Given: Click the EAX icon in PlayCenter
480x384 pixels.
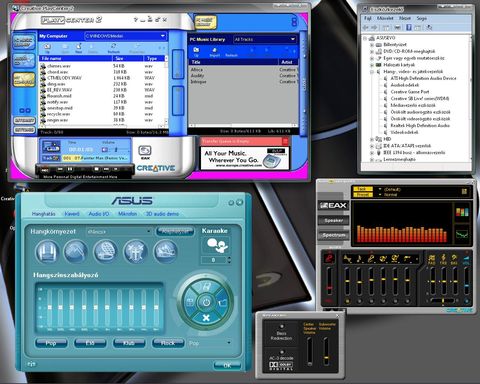Looking at the screenshot, I should point(145,152).
